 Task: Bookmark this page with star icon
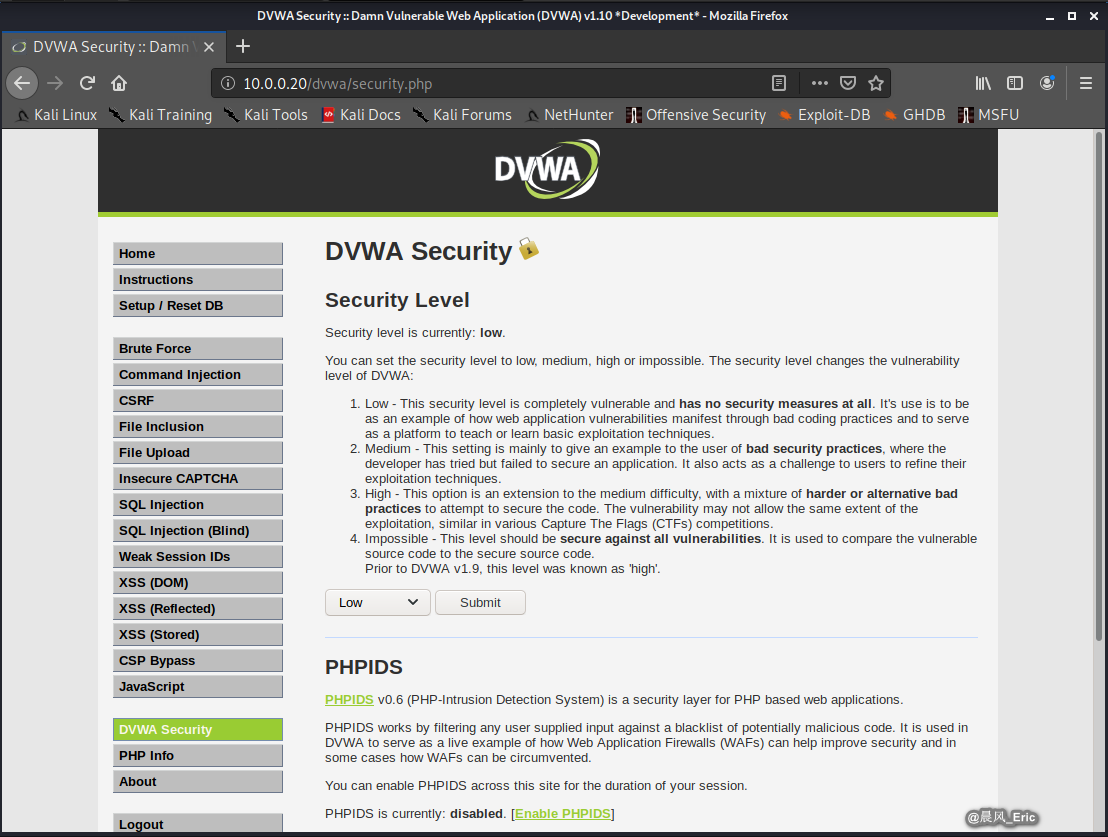tap(876, 83)
